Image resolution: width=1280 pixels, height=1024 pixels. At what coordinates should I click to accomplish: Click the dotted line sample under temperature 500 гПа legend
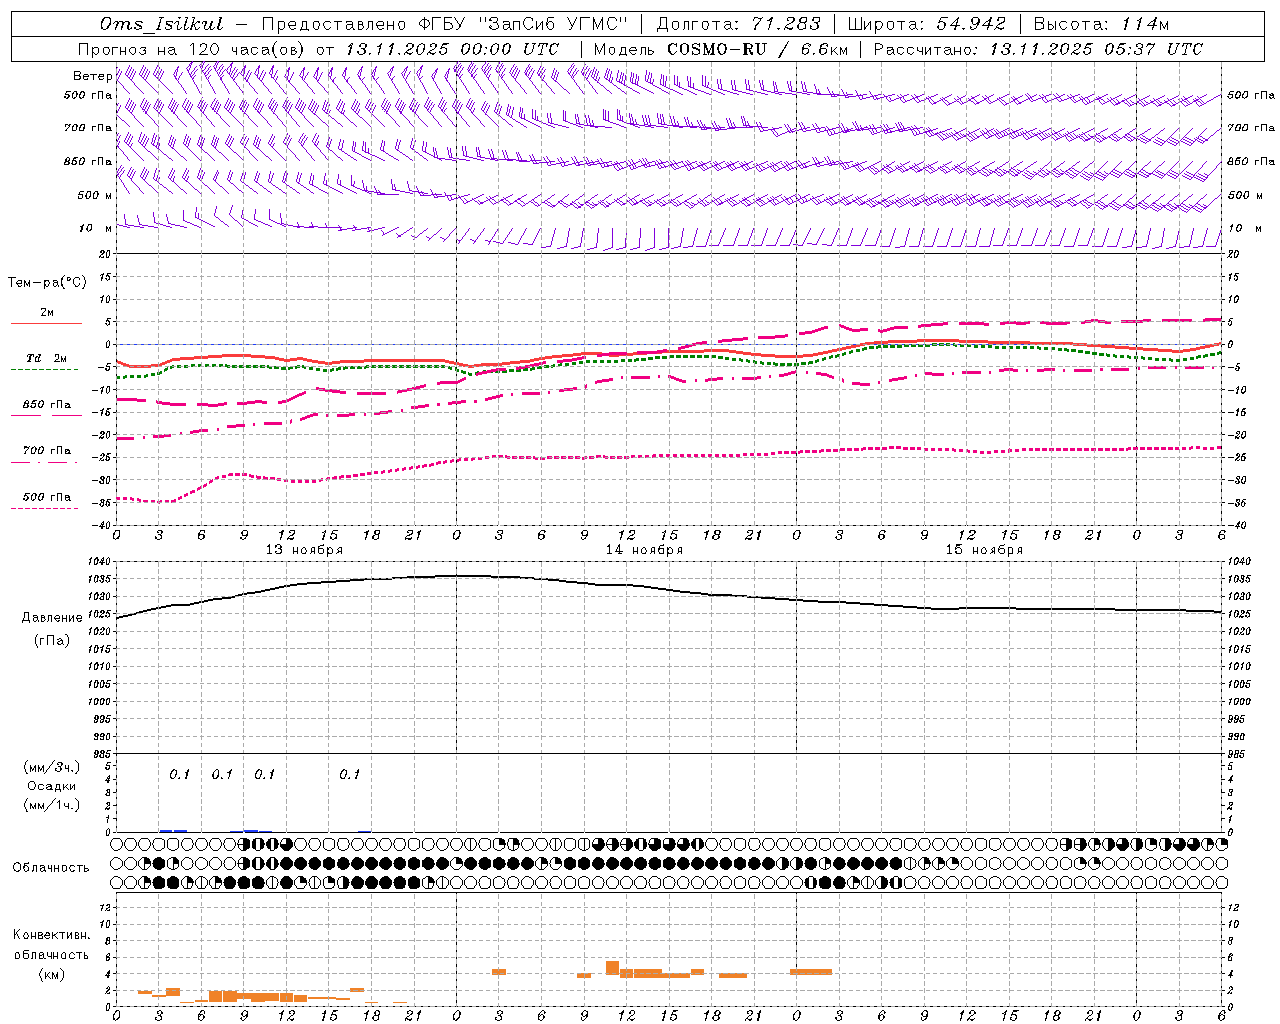tap(46, 508)
